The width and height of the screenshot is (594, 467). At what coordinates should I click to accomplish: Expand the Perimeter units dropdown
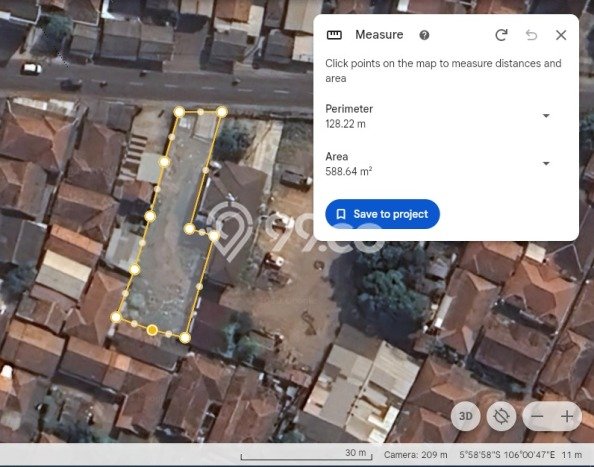pyautogui.click(x=546, y=116)
